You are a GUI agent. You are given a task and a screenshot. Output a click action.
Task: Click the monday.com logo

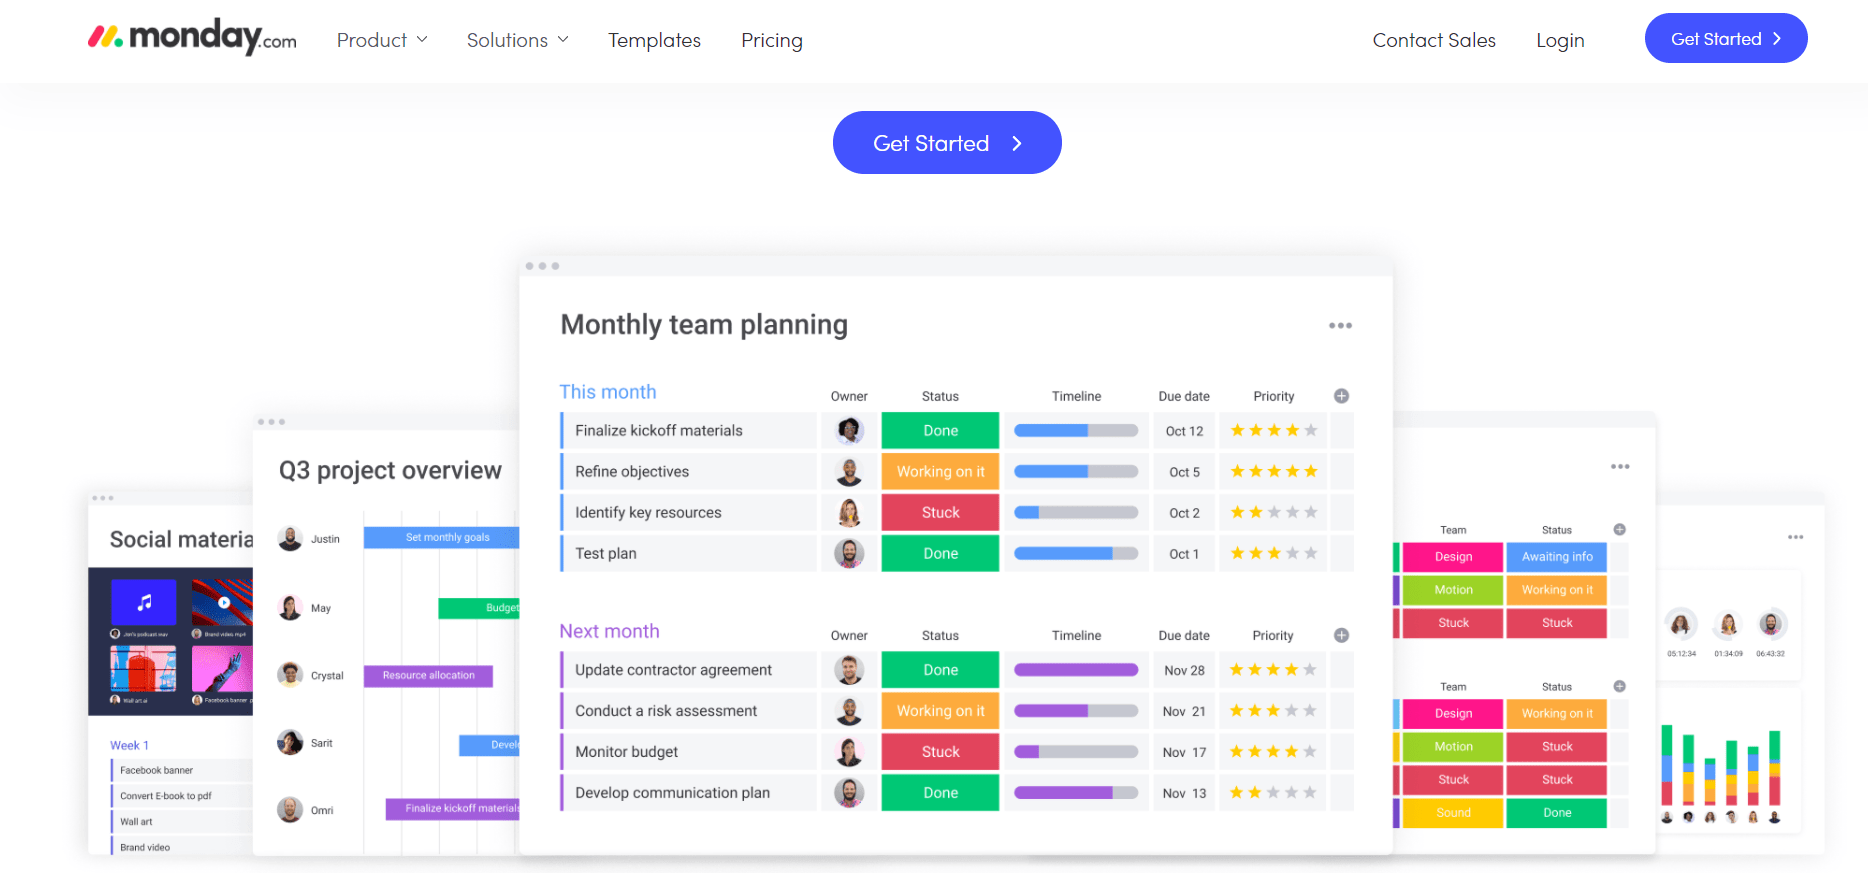(x=192, y=38)
